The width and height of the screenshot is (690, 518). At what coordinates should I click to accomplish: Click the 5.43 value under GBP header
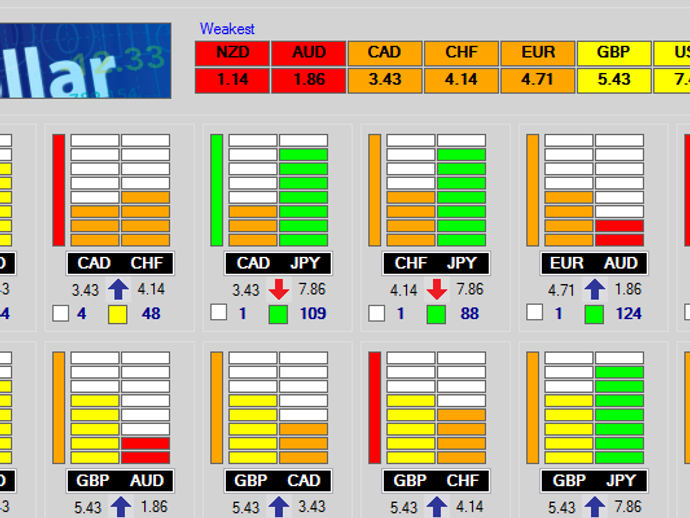coord(614,81)
